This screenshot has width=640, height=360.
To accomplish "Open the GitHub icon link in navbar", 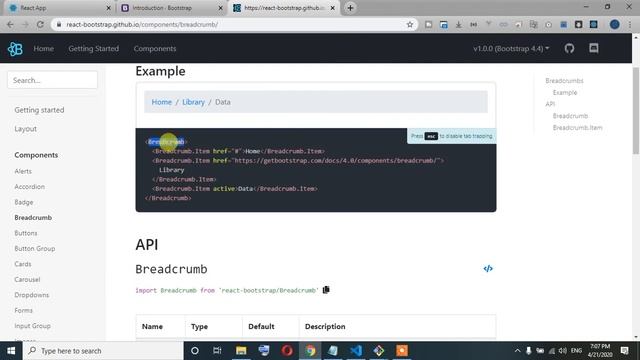I will point(569,49).
